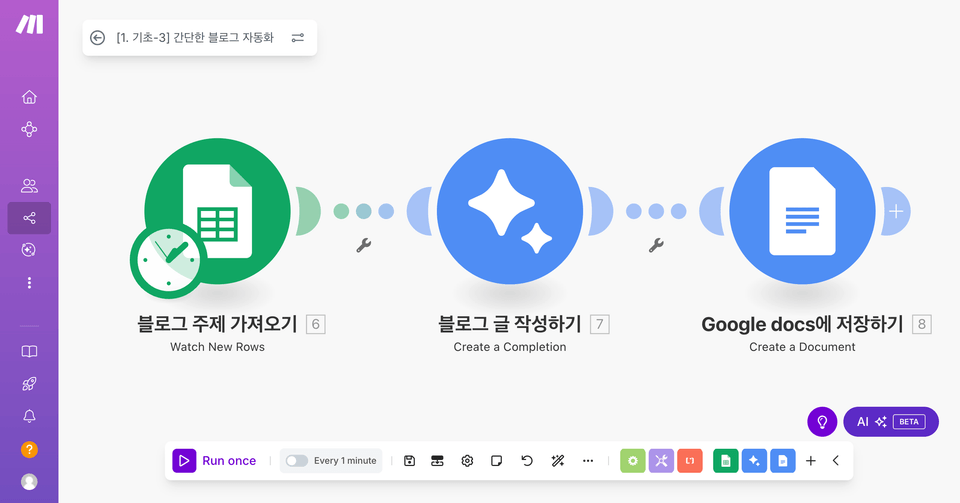Image resolution: width=960 pixels, height=503 pixels.
Task: Click module label 블로그 주제 가져오기
Action: pos(217,324)
